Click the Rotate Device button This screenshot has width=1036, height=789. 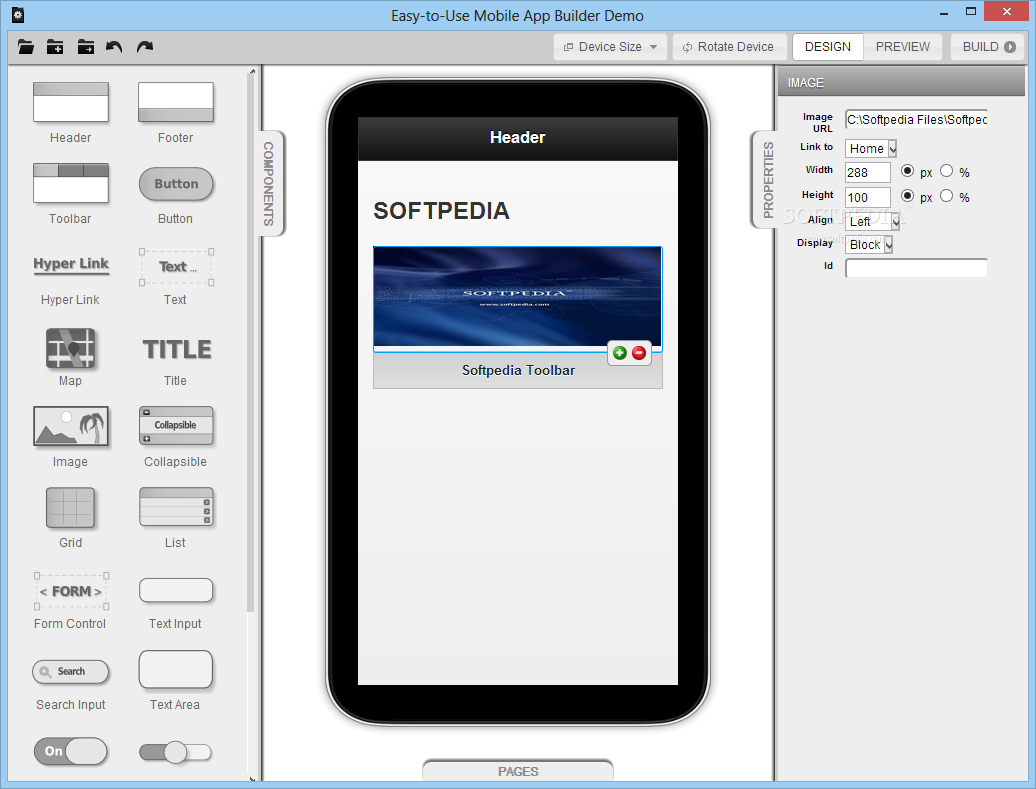[729, 47]
